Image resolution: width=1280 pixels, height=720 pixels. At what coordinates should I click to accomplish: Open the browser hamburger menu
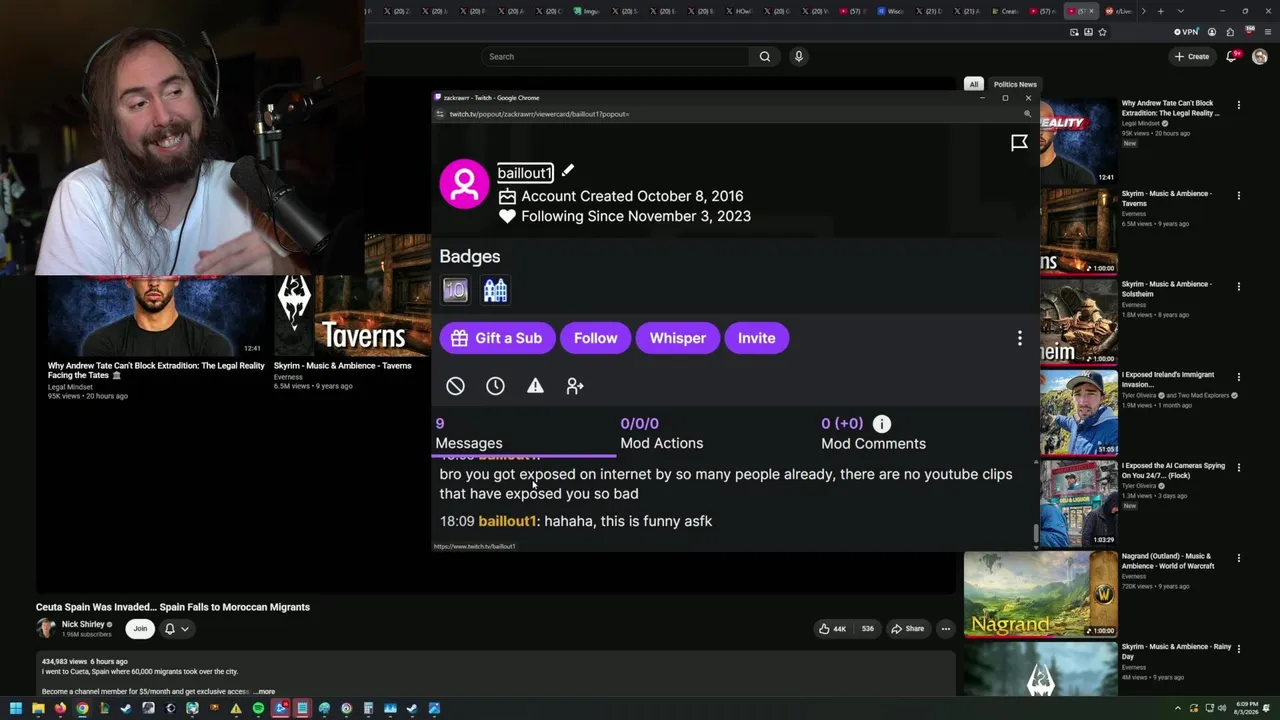[x=1268, y=32]
